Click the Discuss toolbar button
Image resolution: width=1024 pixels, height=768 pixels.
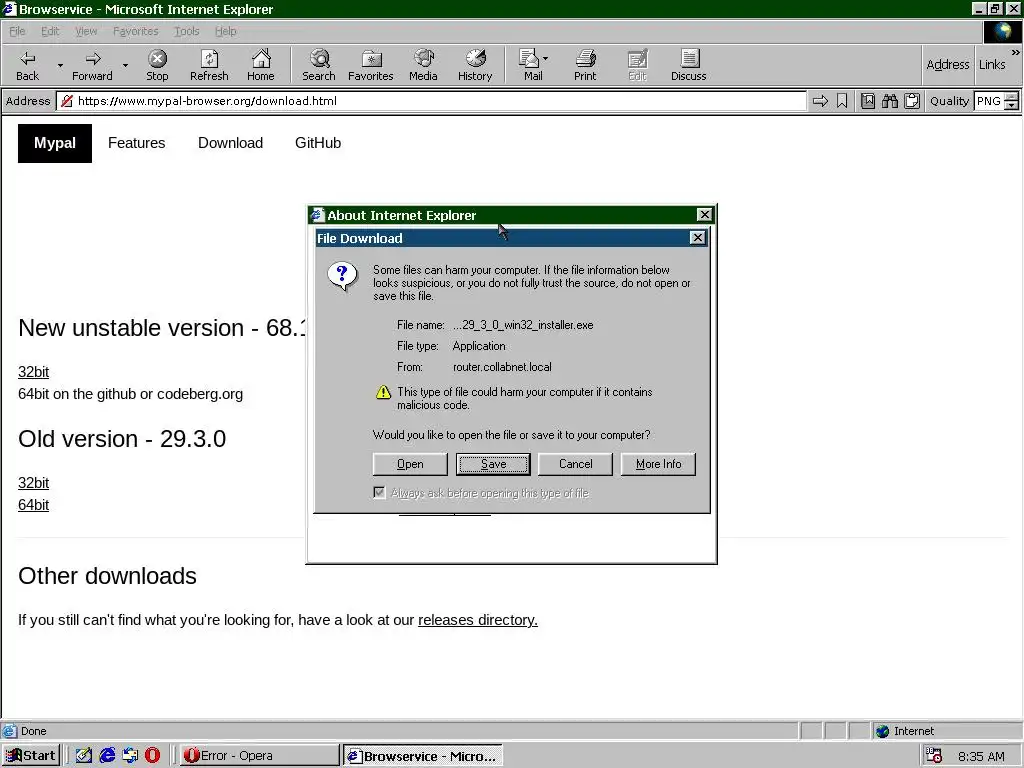tap(688, 65)
